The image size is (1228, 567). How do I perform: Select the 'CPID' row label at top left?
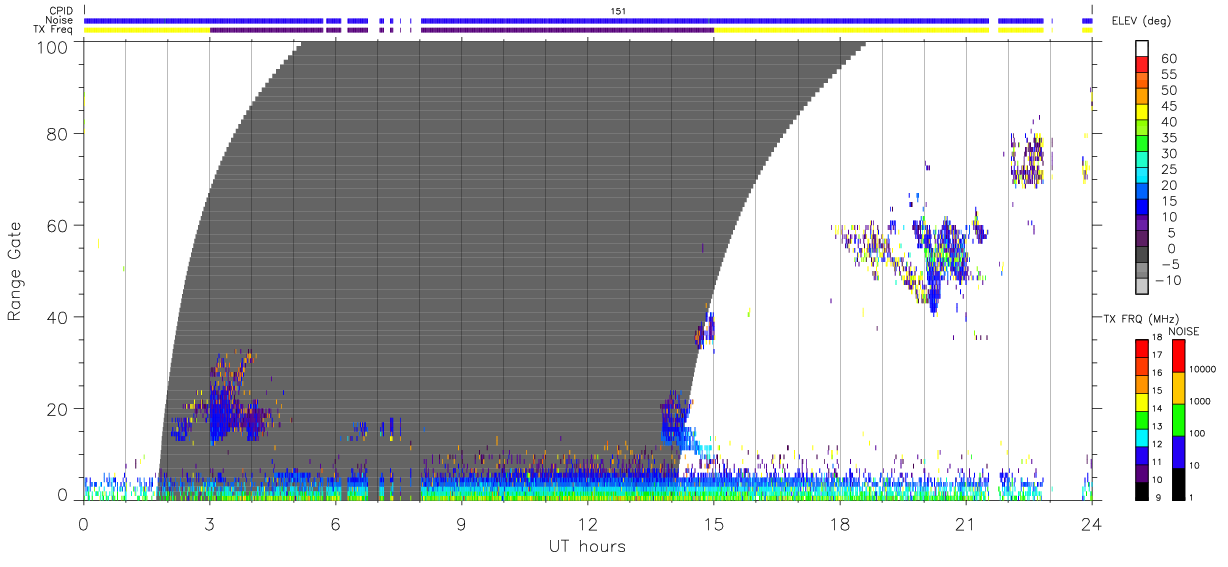62,11
